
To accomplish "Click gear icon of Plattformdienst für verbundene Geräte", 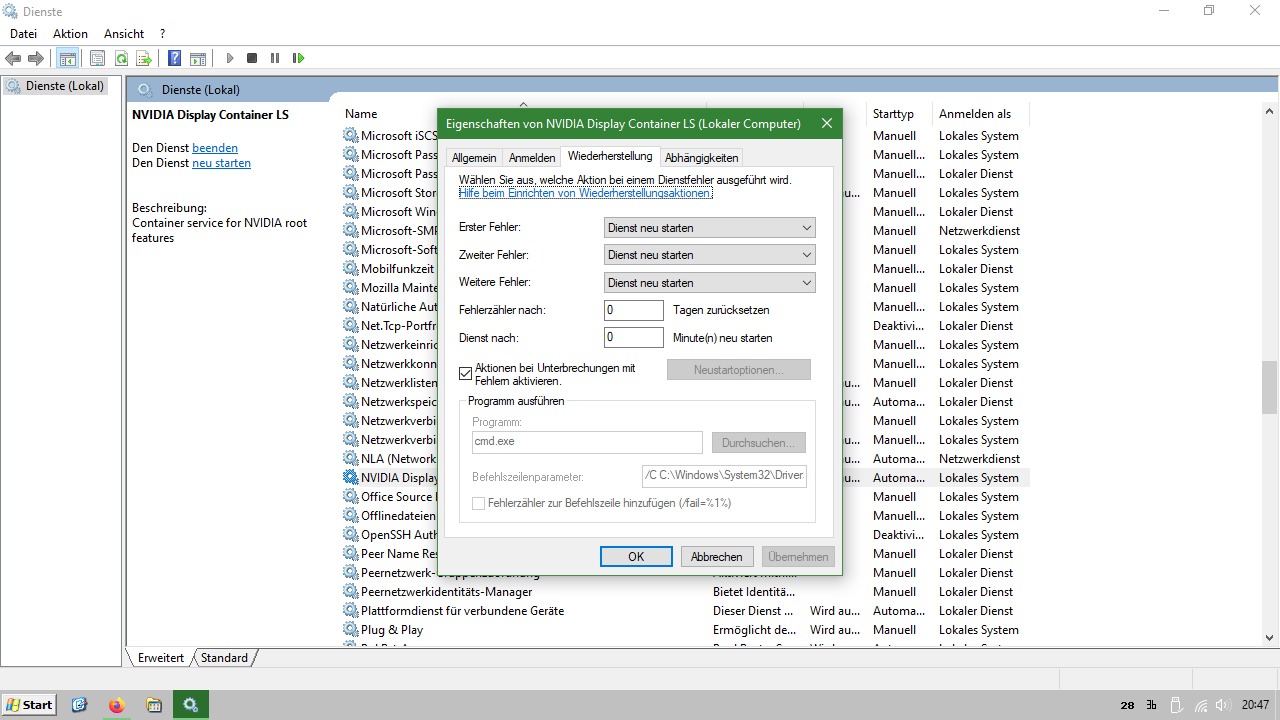I will [351, 611].
